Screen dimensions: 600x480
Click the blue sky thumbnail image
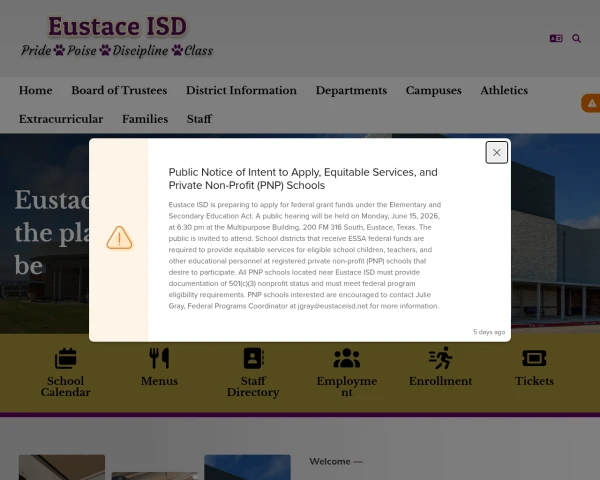tap(248, 467)
